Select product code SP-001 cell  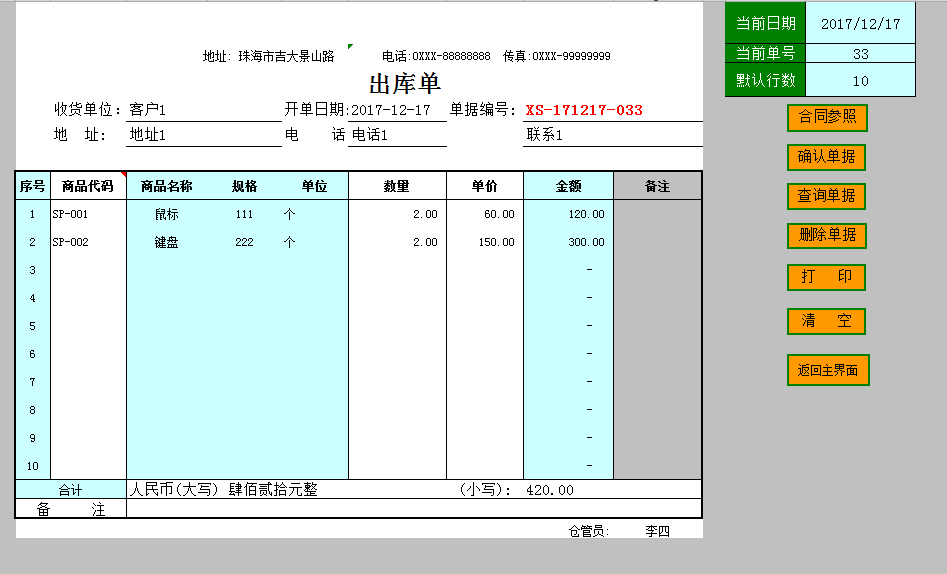pyautogui.click(x=89, y=214)
